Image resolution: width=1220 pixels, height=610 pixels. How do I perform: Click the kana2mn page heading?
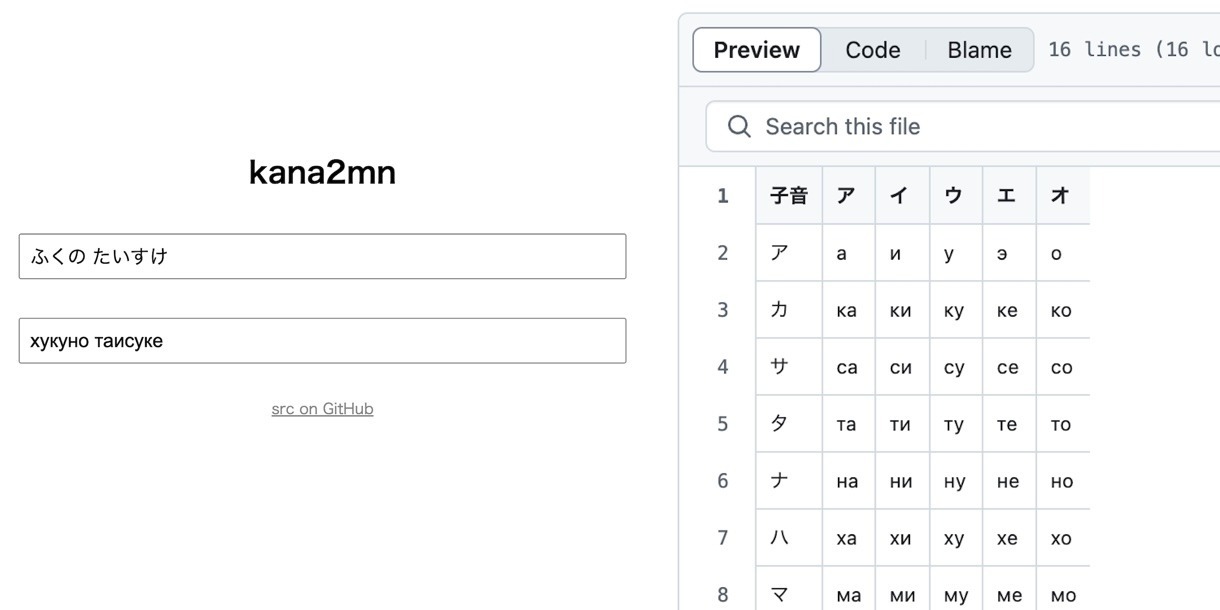tap(322, 173)
